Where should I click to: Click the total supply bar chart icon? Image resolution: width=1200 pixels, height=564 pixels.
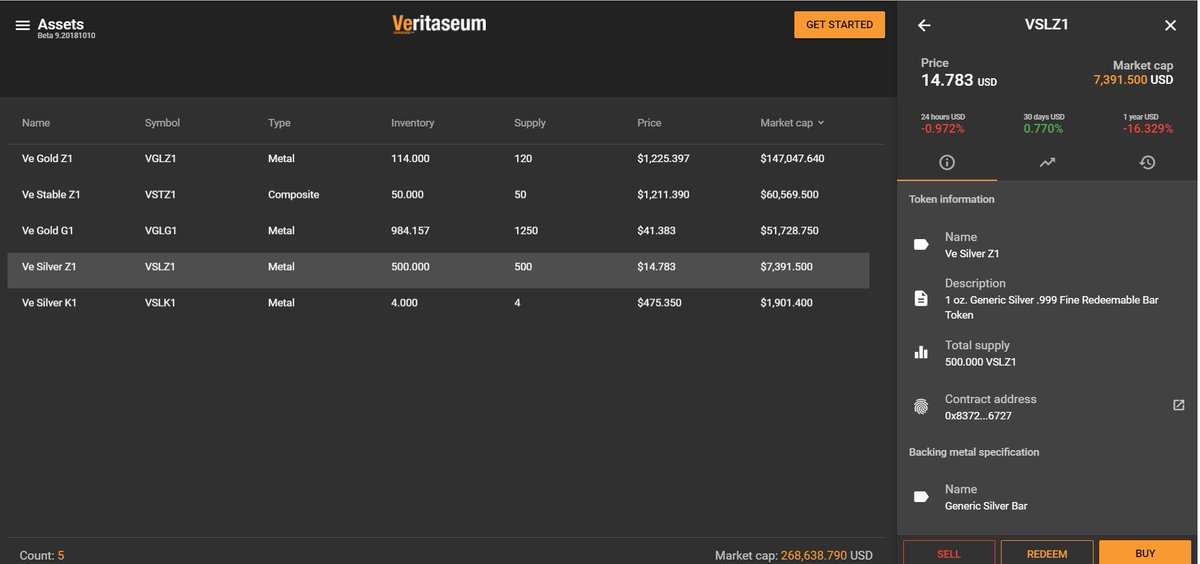(x=921, y=352)
